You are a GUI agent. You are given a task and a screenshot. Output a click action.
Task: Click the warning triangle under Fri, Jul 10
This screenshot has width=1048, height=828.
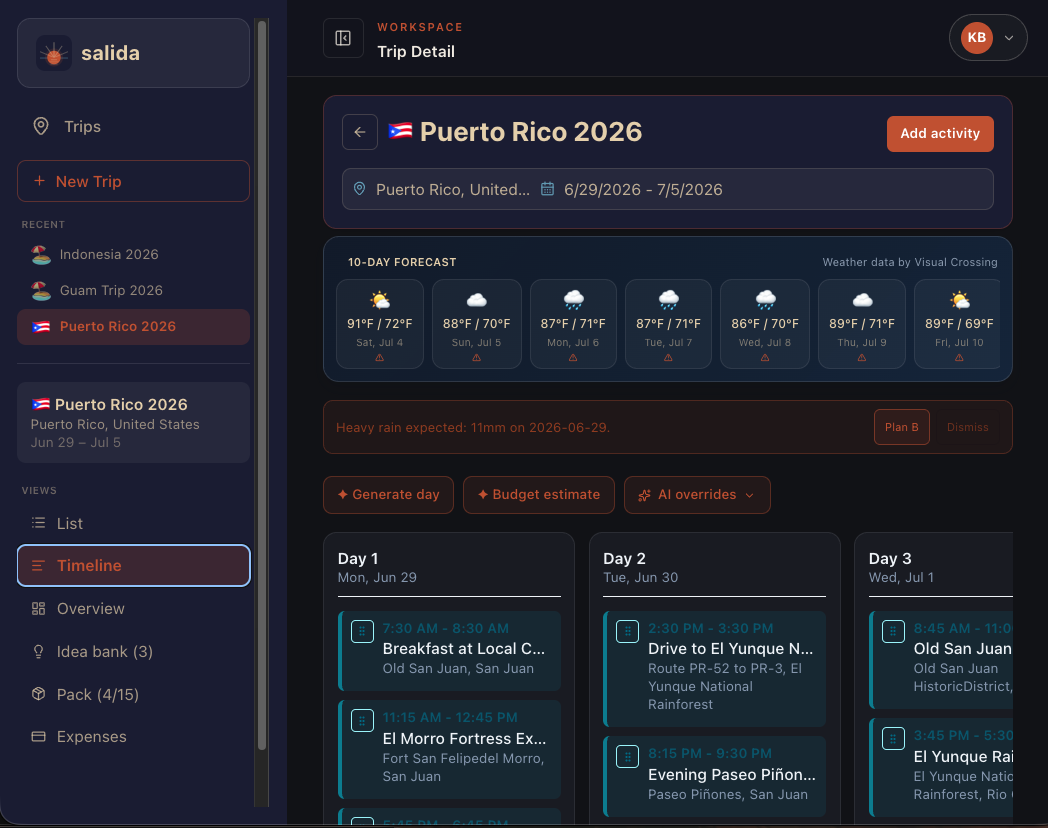[960, 358]
